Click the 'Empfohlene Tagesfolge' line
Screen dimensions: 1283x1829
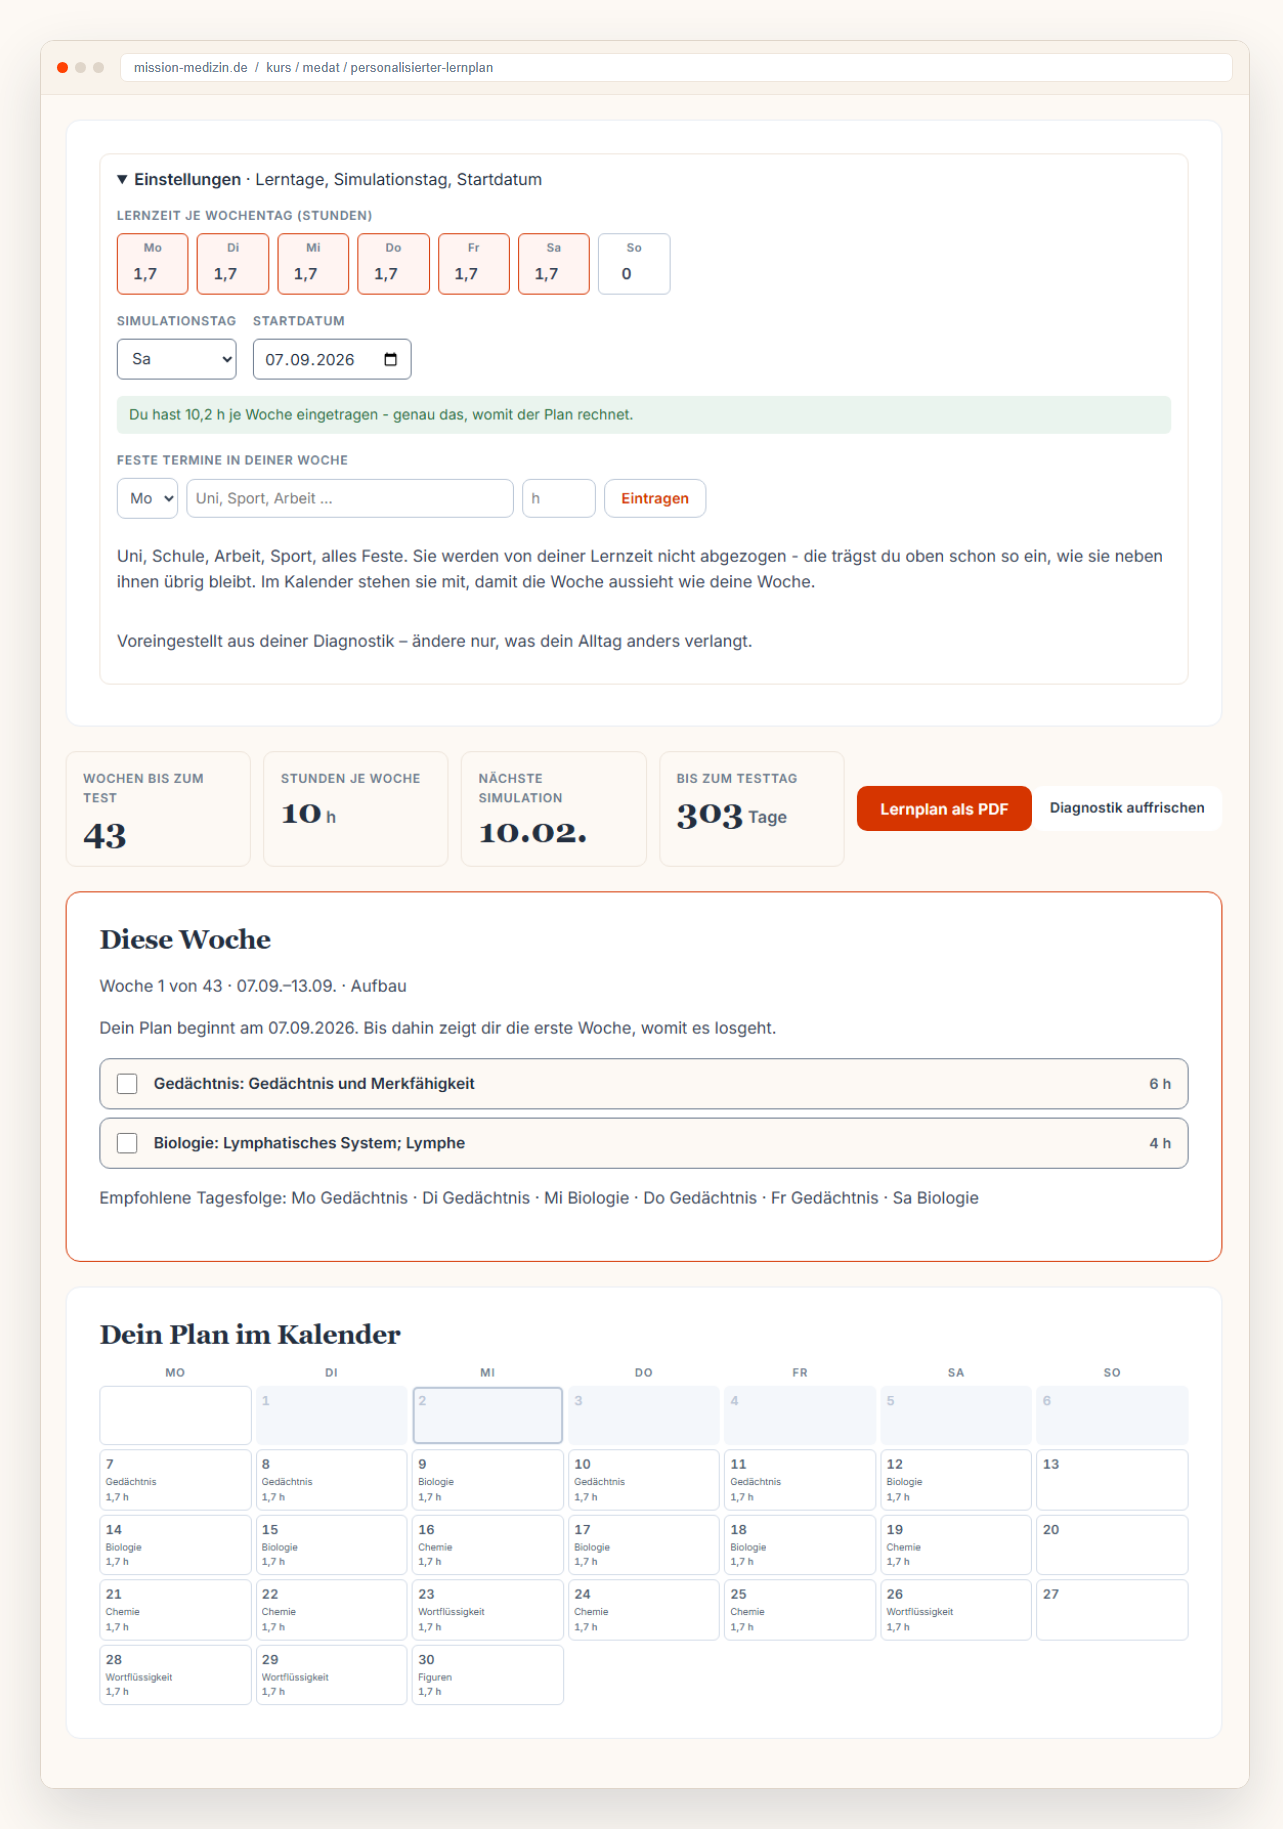tap(539, 1198)
